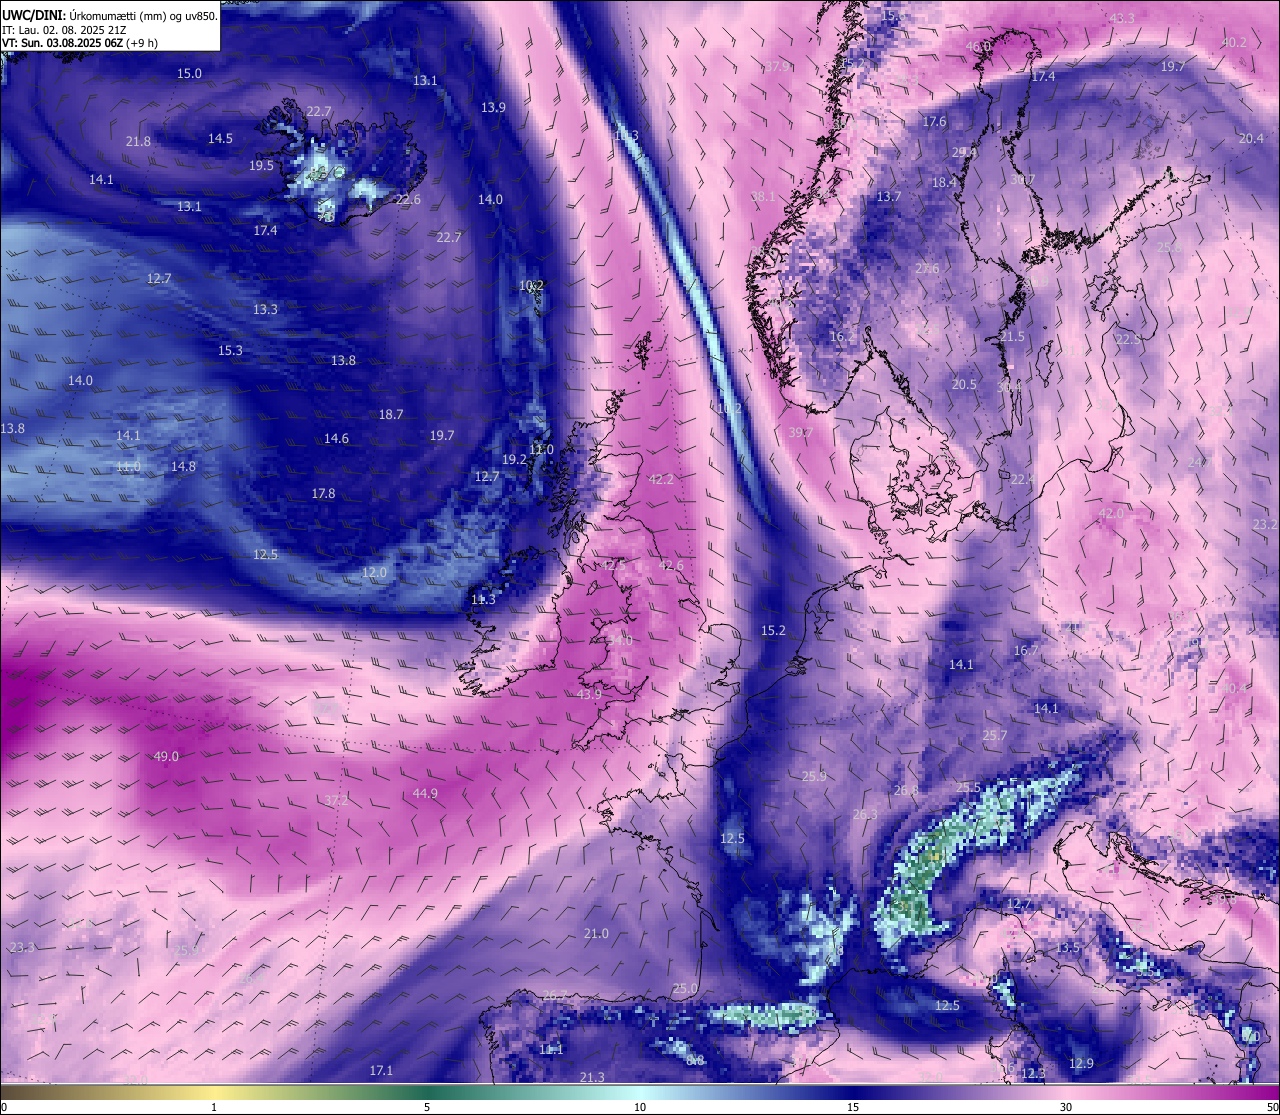This screenshot has height=1115, width=1280.
Task: Click the value label "40.2" top right
Action: point(1234,43)
